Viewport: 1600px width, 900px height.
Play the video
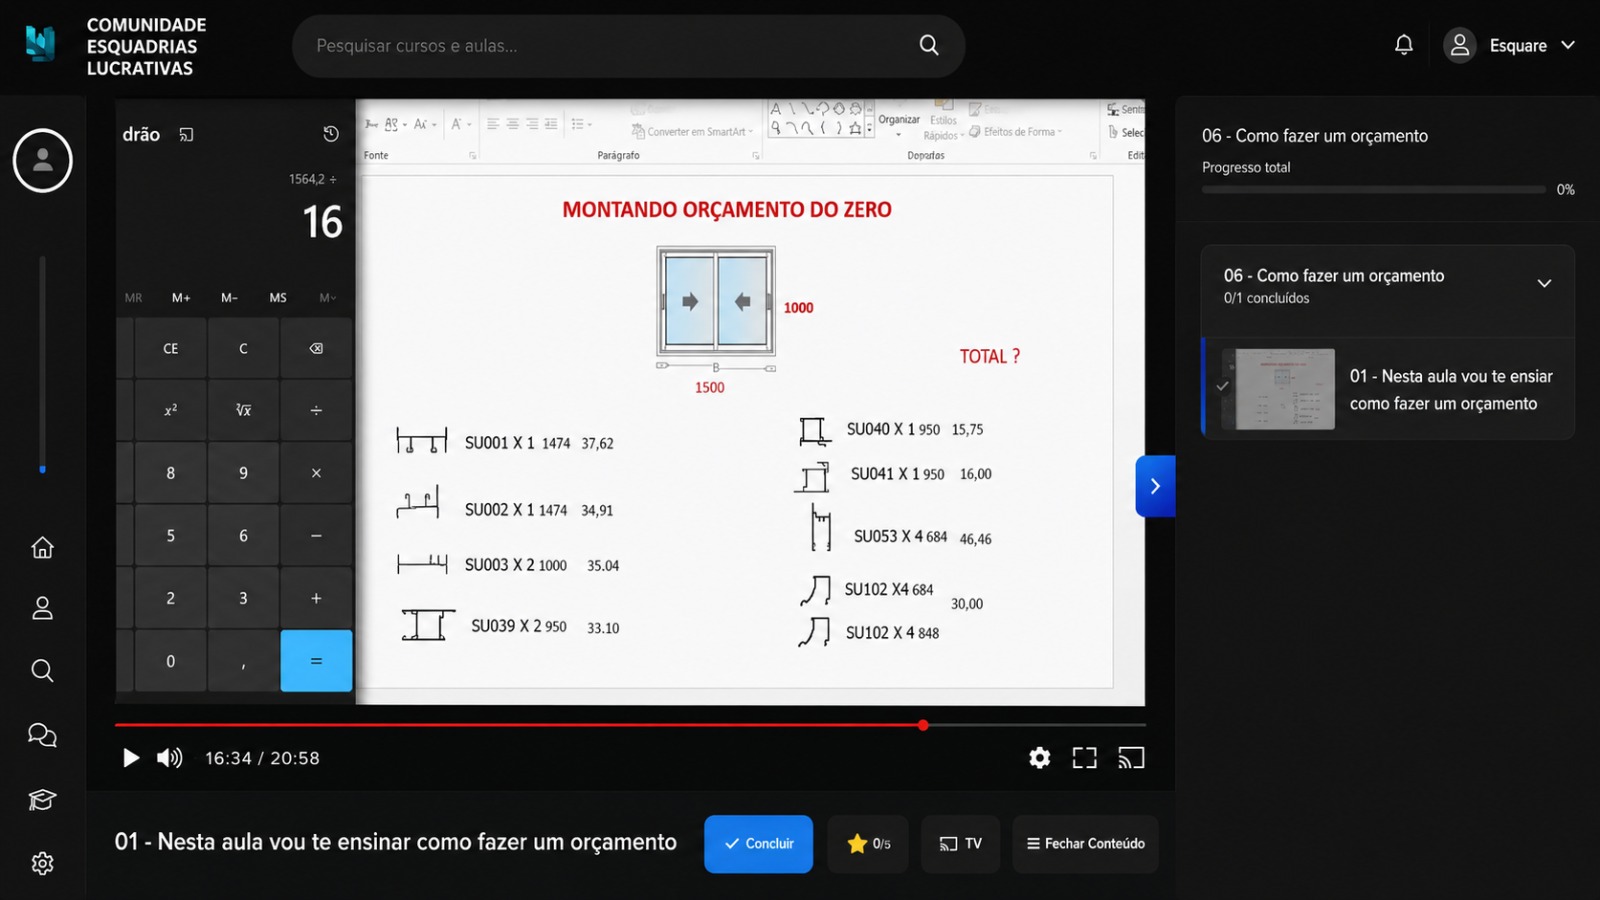130,758
